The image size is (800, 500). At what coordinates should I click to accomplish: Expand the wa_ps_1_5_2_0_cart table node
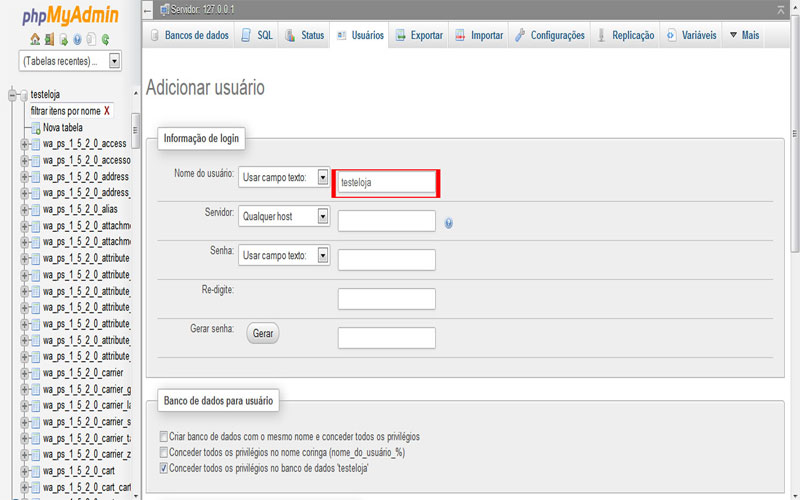coord(24,471)
